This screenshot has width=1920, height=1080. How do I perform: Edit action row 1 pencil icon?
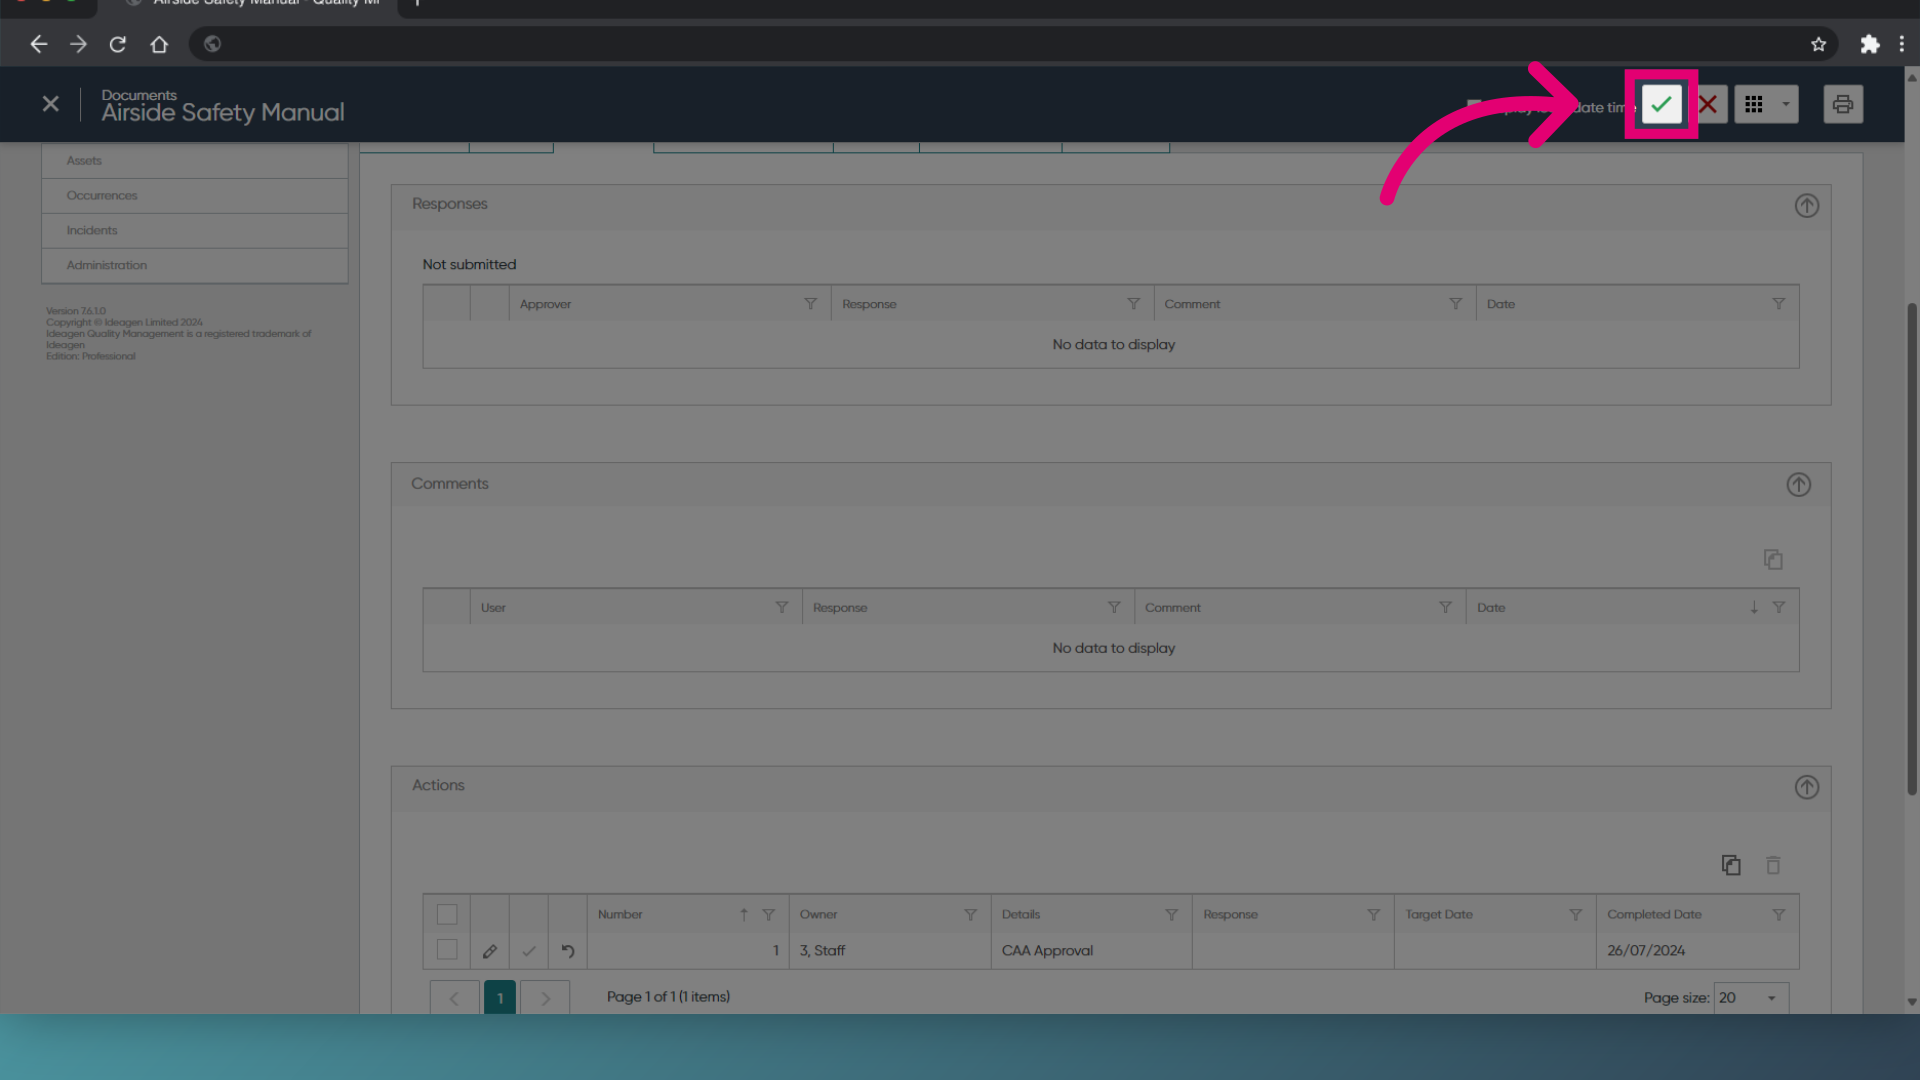click(x=490, y=951)
